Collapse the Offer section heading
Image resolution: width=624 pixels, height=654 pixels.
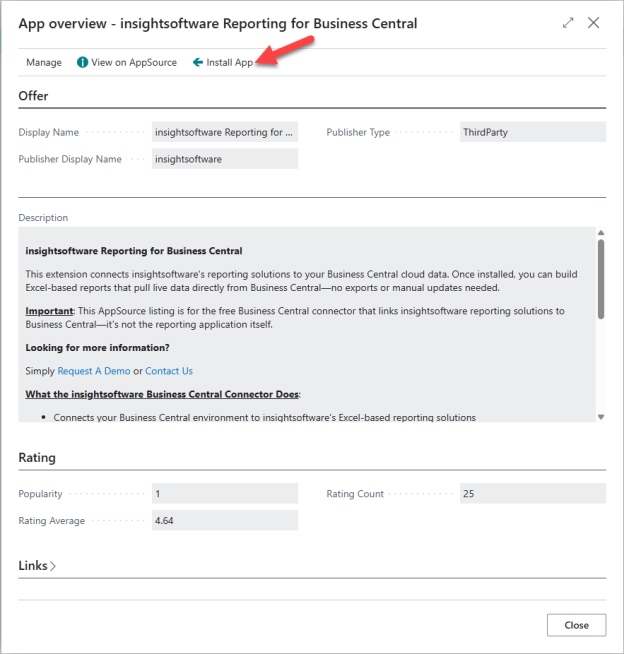coord(33,96)
